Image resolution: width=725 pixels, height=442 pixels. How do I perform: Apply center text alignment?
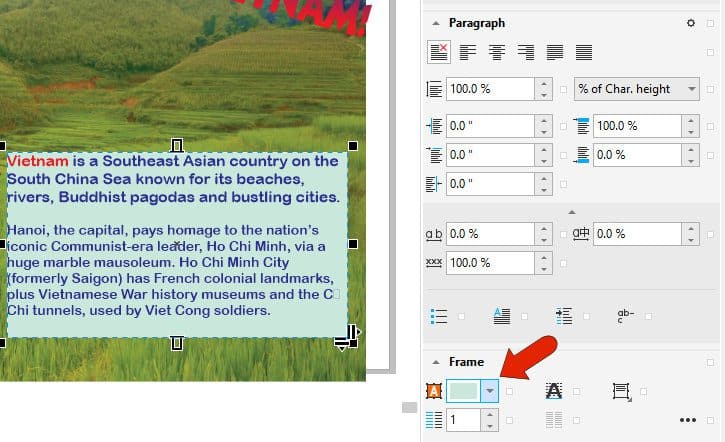coord(495,52)
